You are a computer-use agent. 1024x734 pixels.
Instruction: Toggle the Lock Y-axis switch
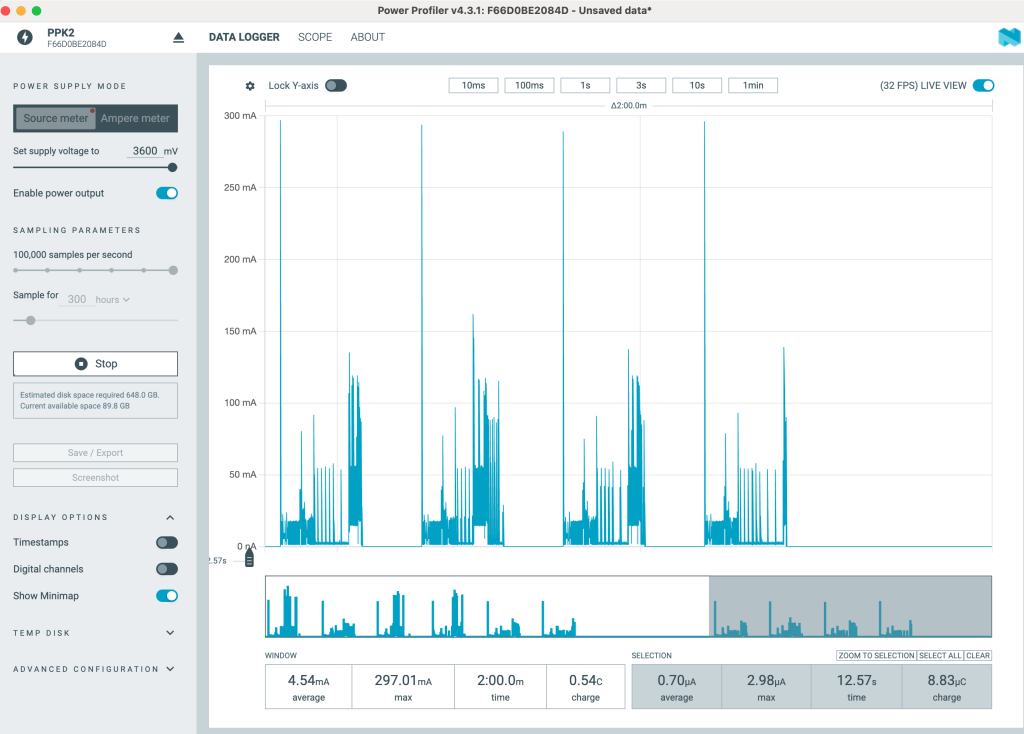(336, 86)
